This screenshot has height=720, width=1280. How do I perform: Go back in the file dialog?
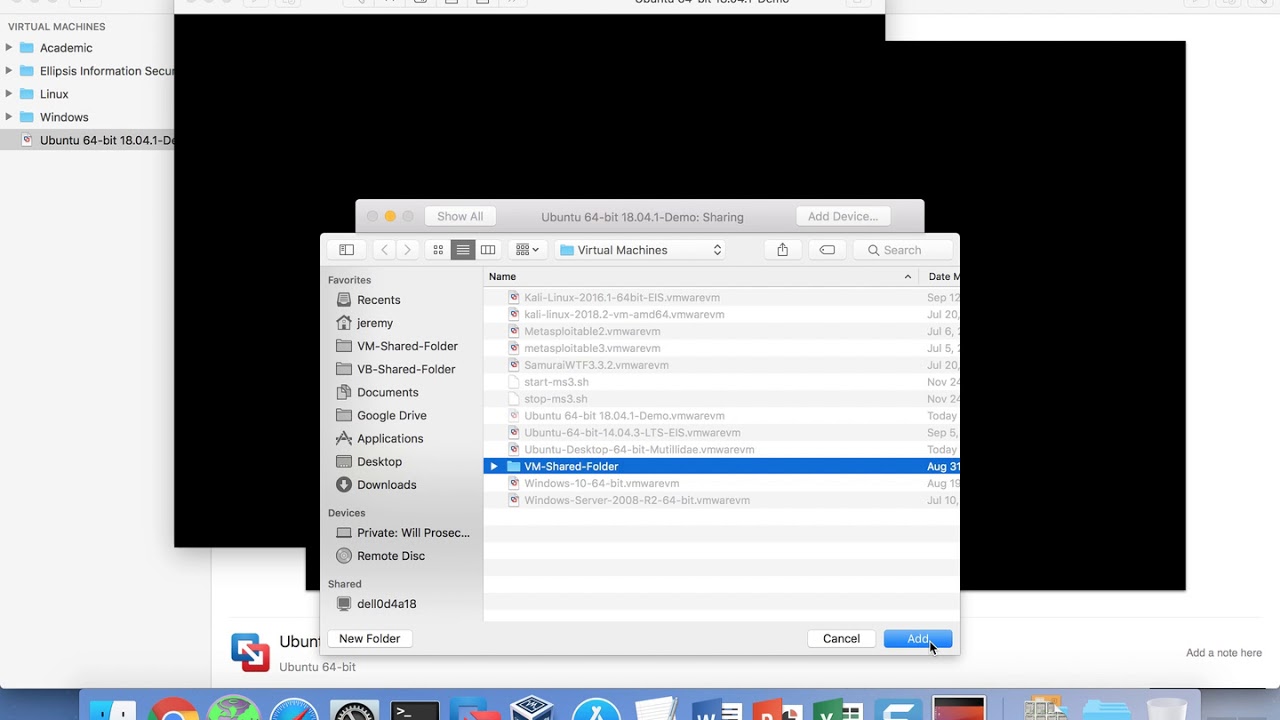click(x=384, y=250)
